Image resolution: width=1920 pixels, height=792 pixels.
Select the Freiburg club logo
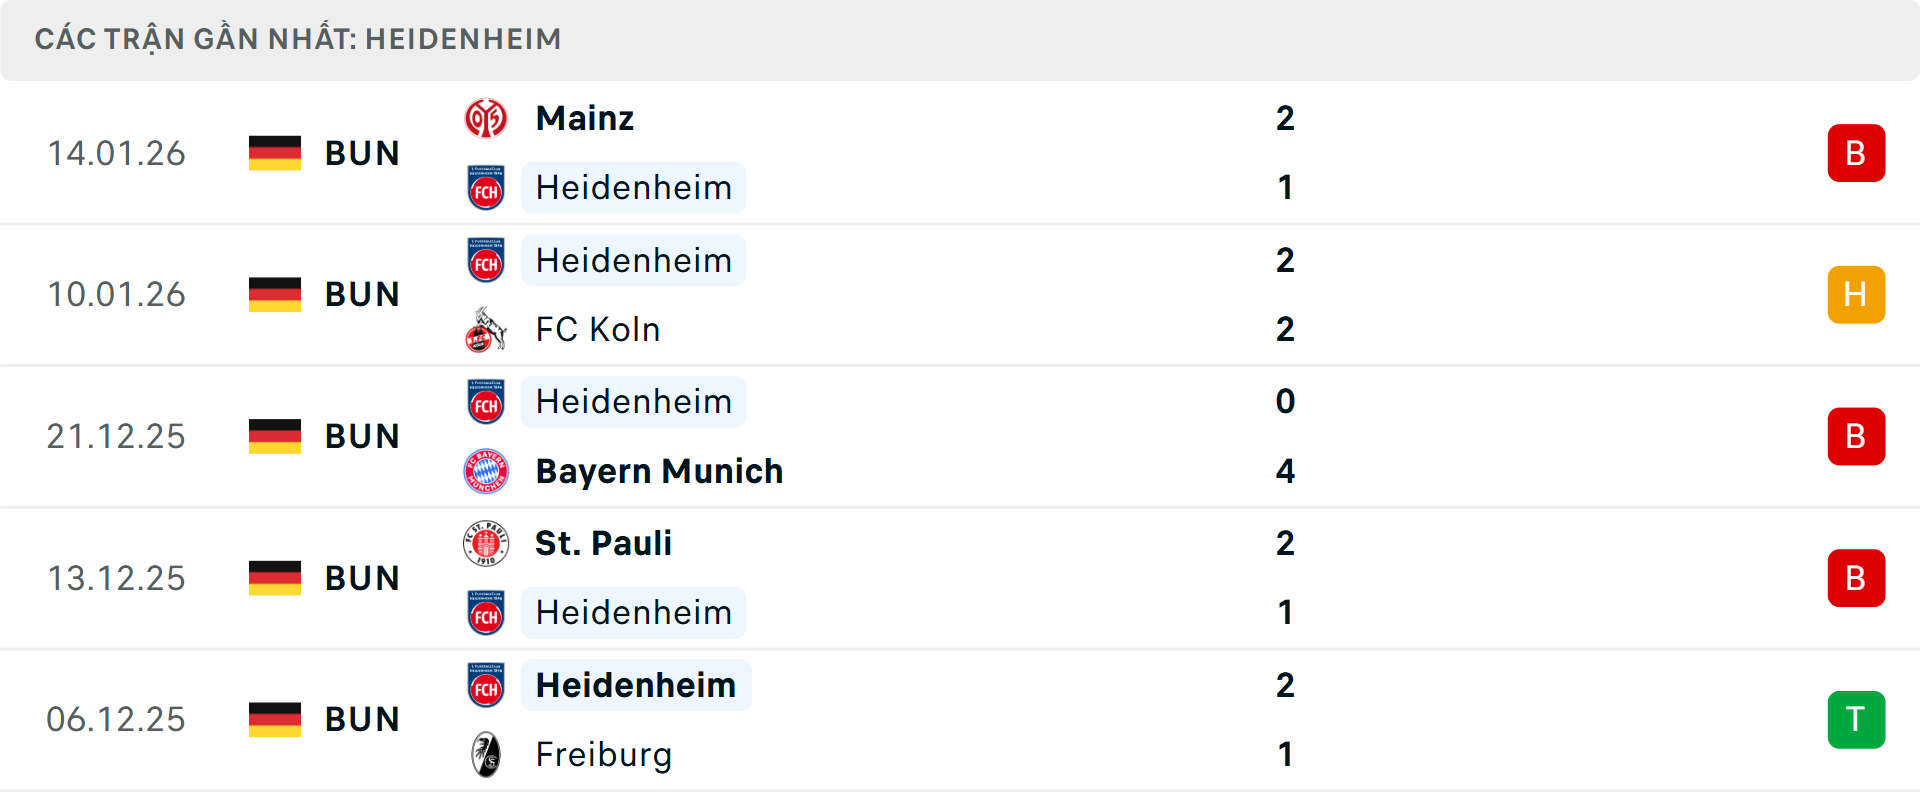tap(487, 755)
